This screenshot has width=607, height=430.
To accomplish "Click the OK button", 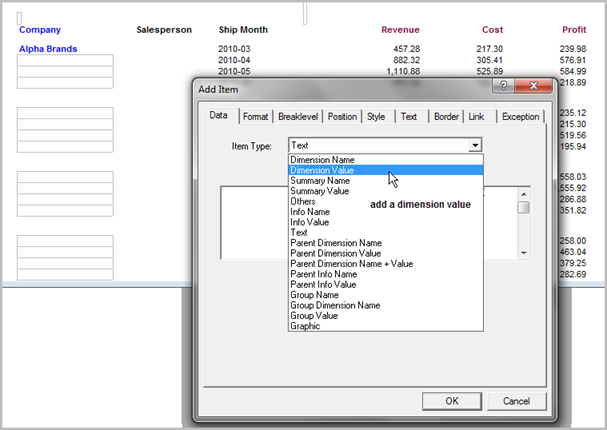I will [452, 401].
